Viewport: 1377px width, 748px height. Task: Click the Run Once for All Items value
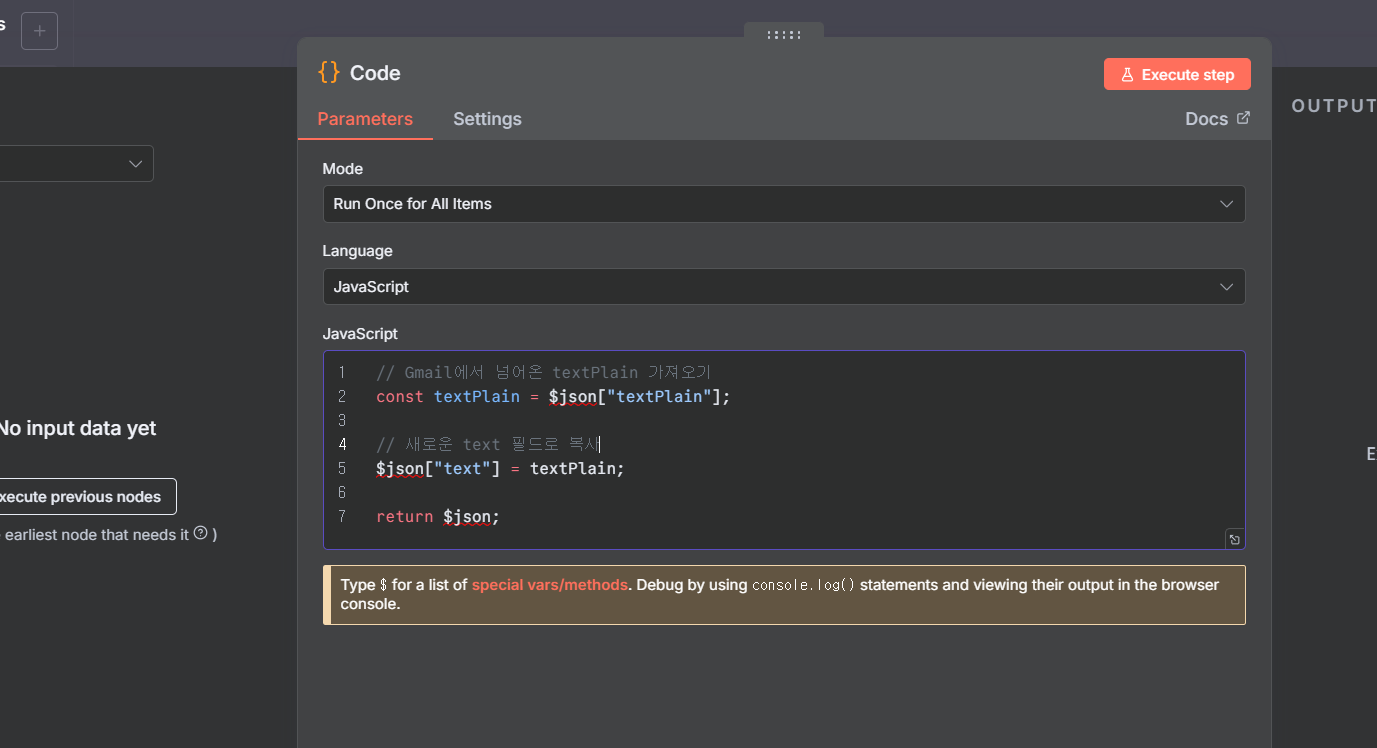tap(413, 204)
